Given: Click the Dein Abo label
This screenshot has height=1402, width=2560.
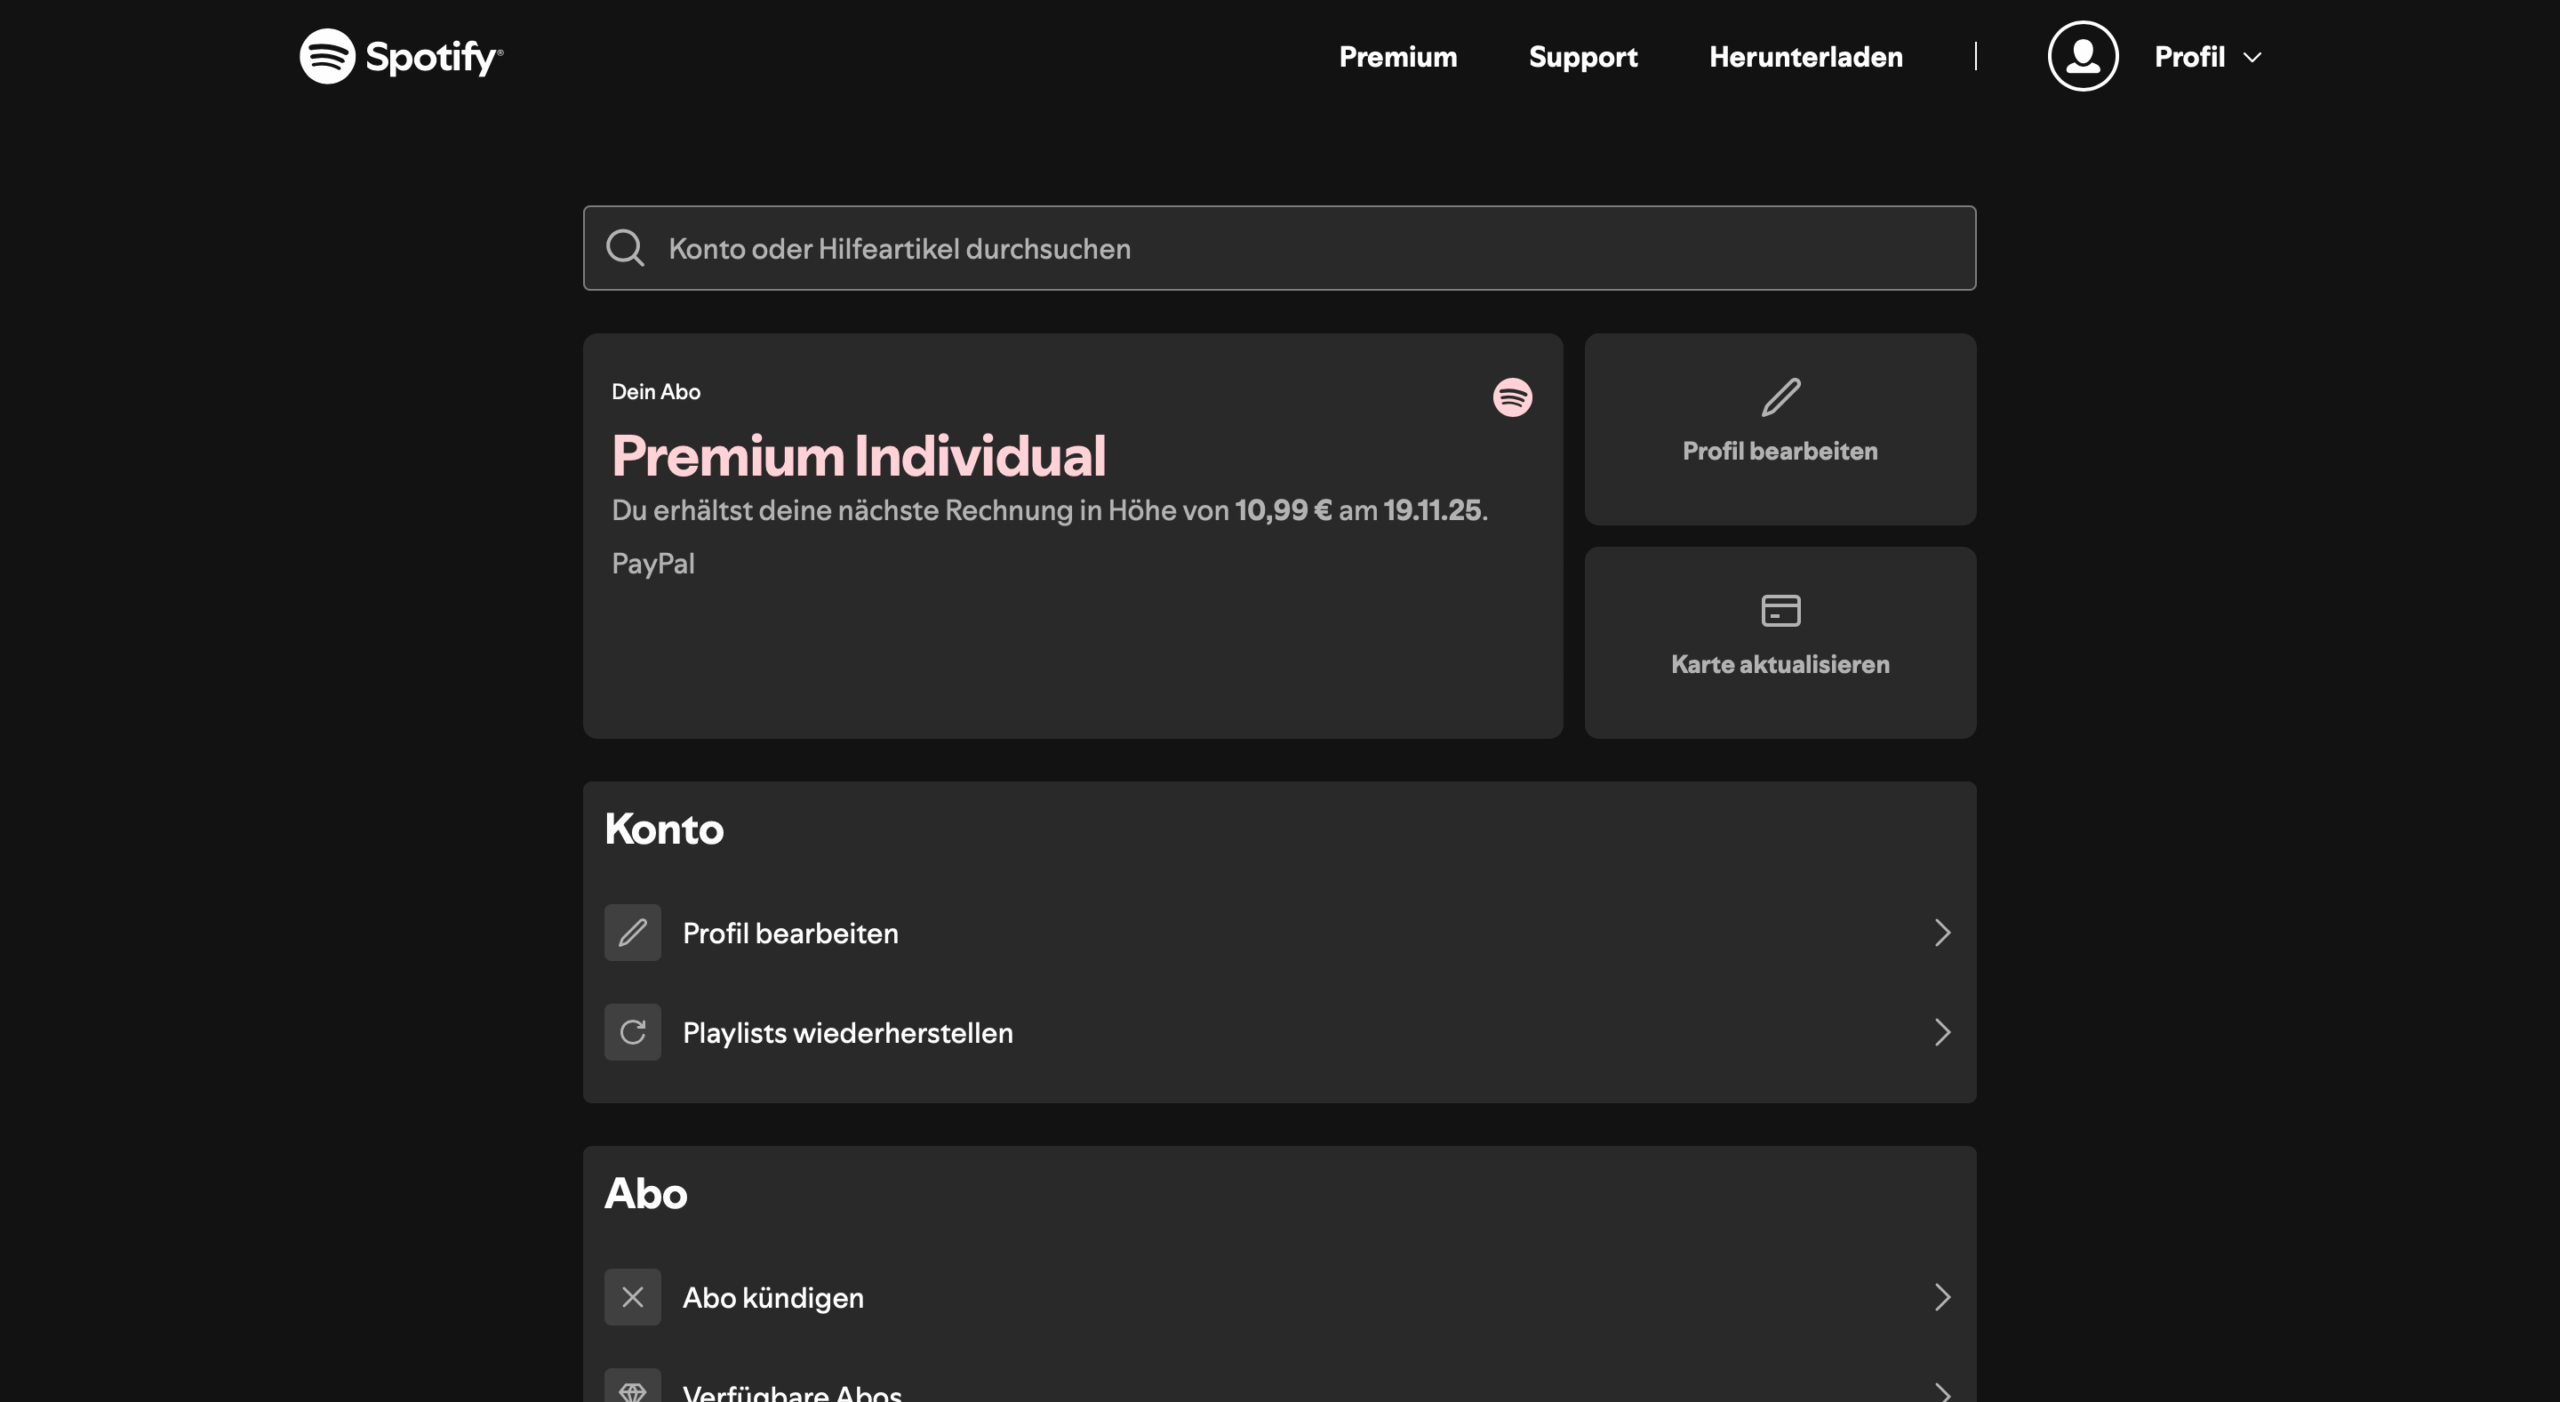Looking at the screenshot, I should pyautogui.click(x=656, y=392).
